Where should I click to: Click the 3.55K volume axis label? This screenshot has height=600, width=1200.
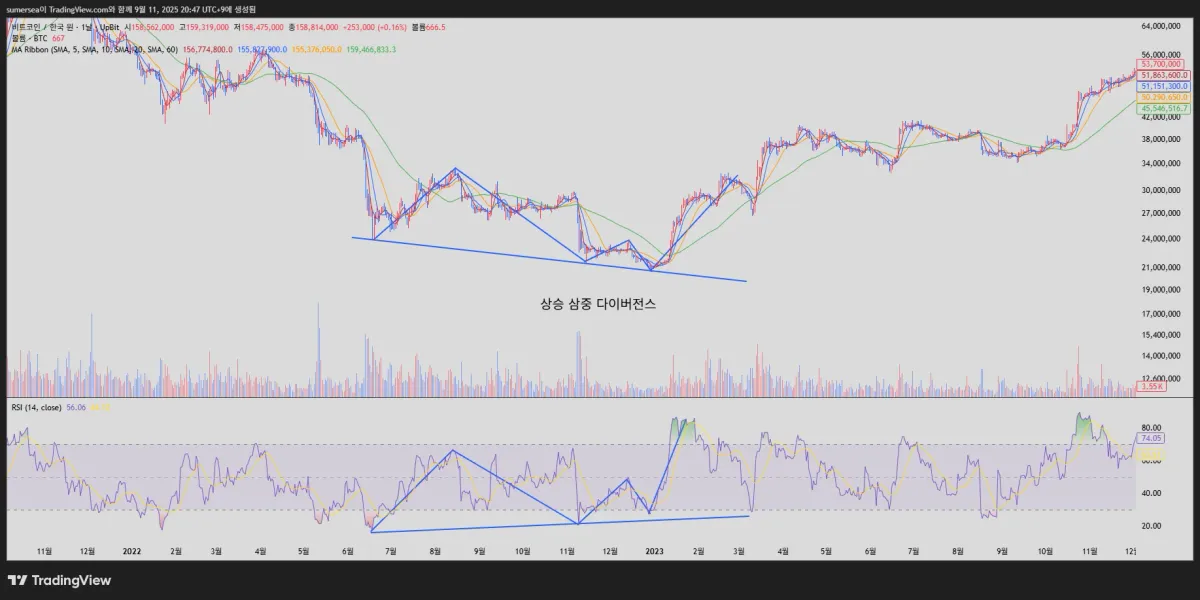click(1150, 385)
